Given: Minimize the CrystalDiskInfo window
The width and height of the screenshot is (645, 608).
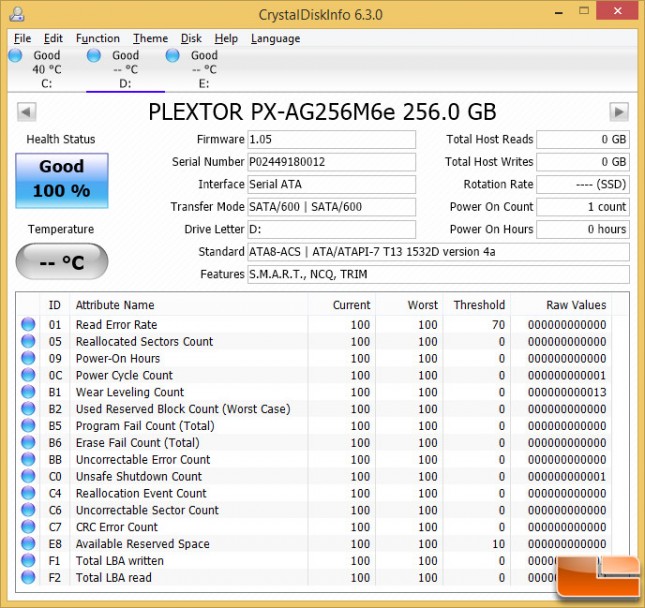Looking at the screenshot, I should point(559,12).
